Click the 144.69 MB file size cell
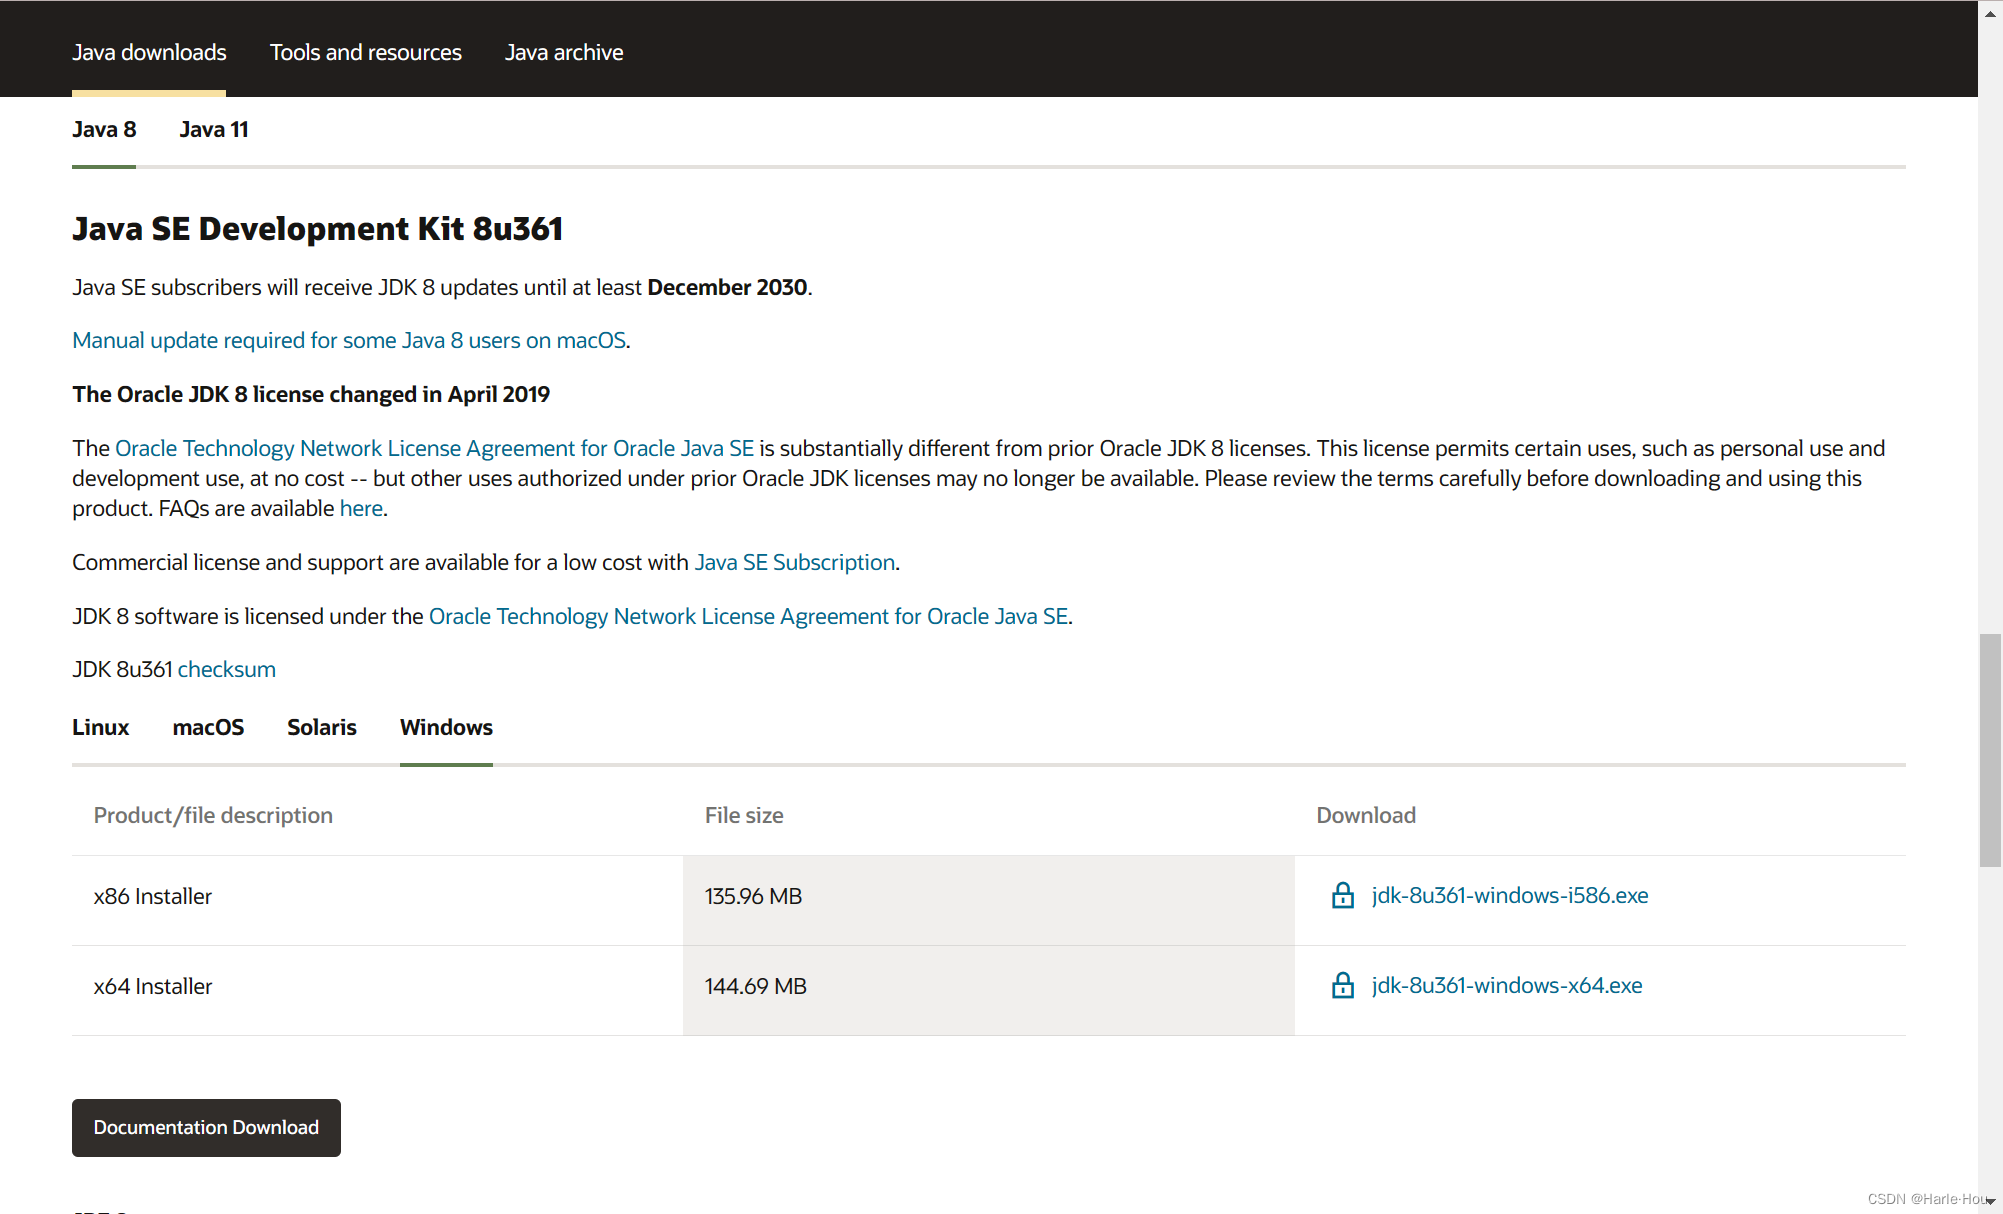This screenshot has height=1214, width=2003. [989, 990]
